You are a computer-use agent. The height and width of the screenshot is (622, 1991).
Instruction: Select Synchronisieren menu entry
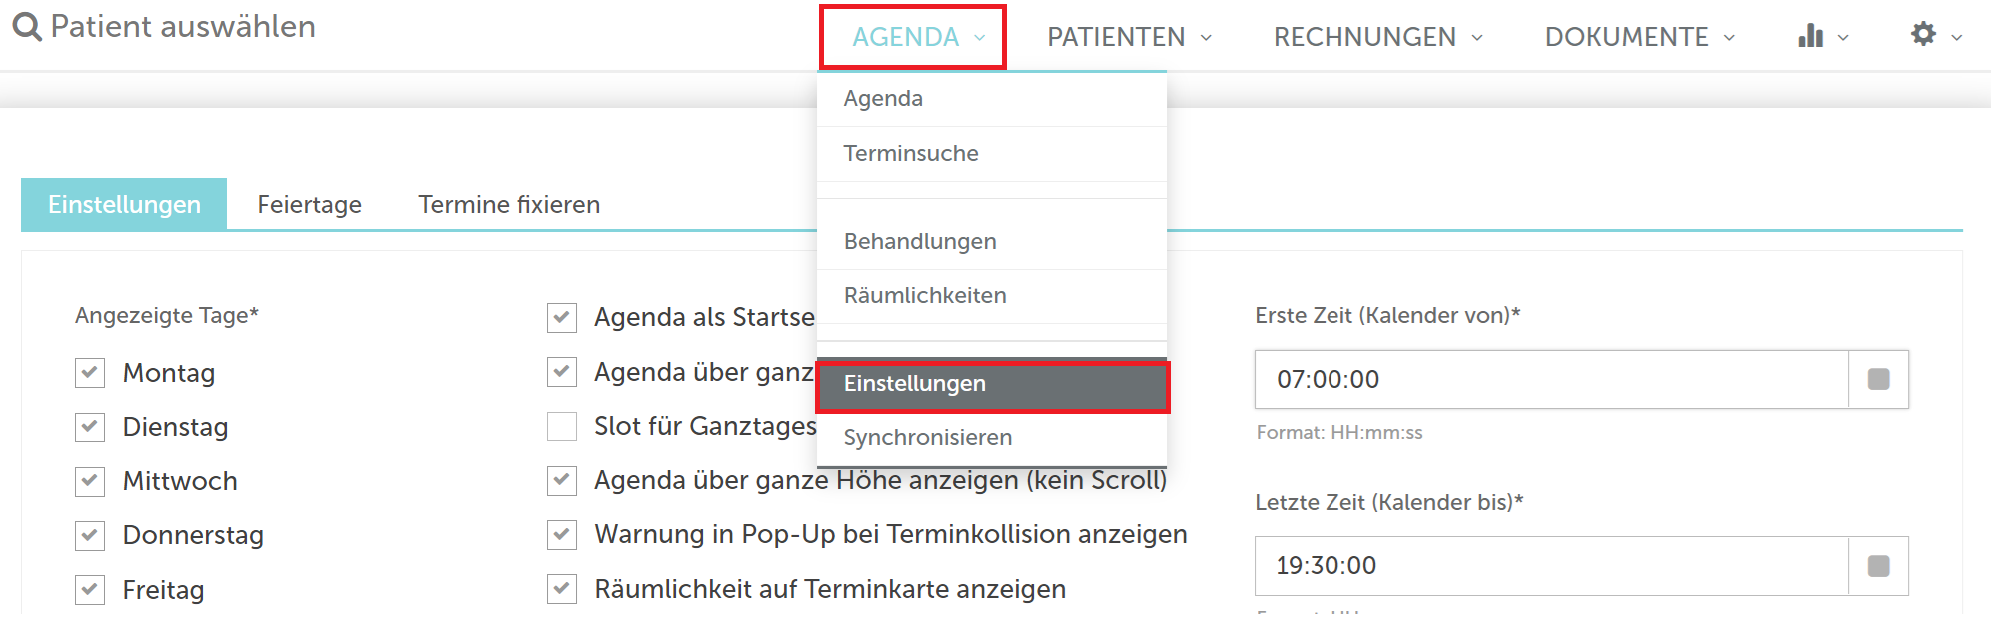click(x=992, y=438)
